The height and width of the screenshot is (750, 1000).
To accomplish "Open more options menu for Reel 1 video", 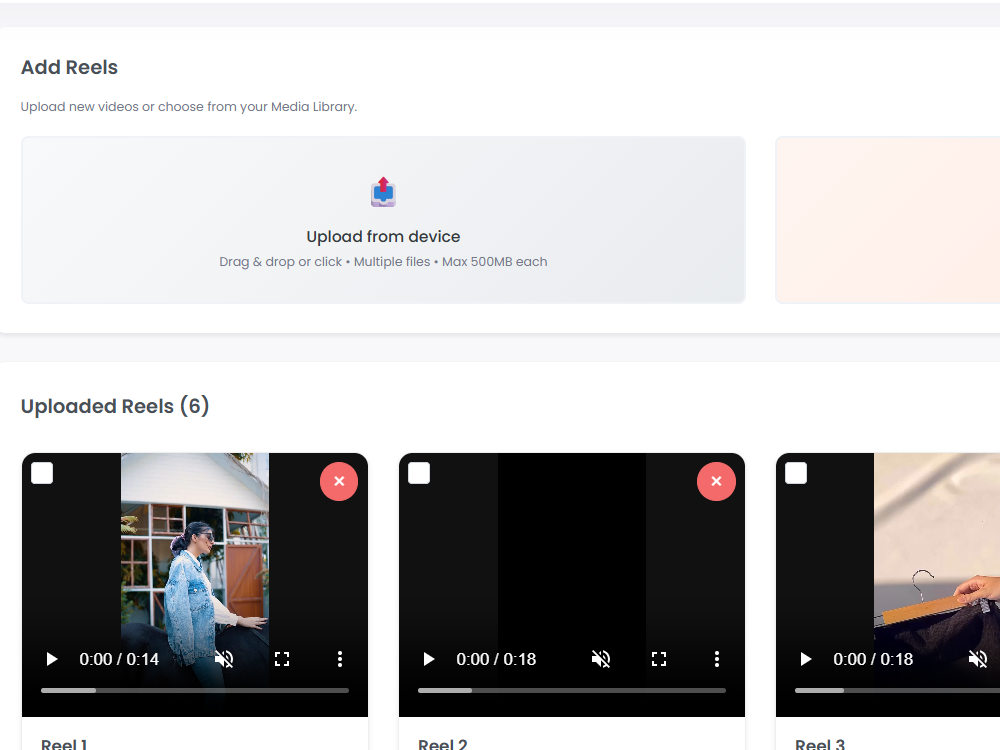I will 340,659.
